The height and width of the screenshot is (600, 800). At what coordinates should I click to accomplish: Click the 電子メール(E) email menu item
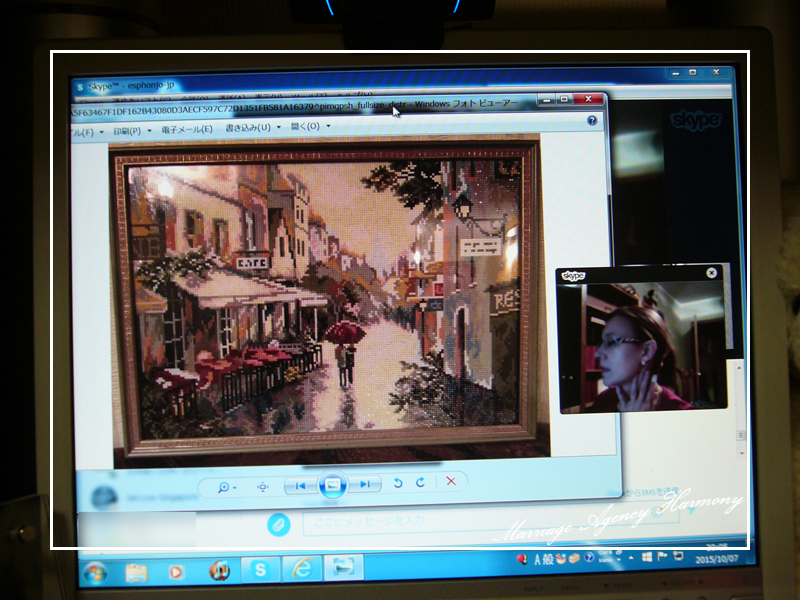coord(187,130)
